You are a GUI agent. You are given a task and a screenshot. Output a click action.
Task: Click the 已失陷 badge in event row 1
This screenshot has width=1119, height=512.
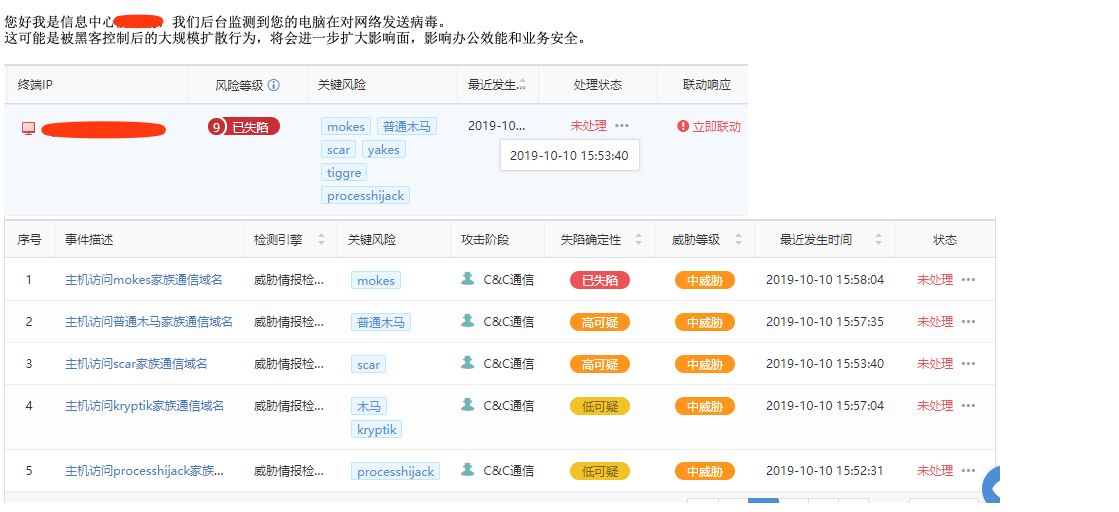pyautogui.click(x=599, y=281)
